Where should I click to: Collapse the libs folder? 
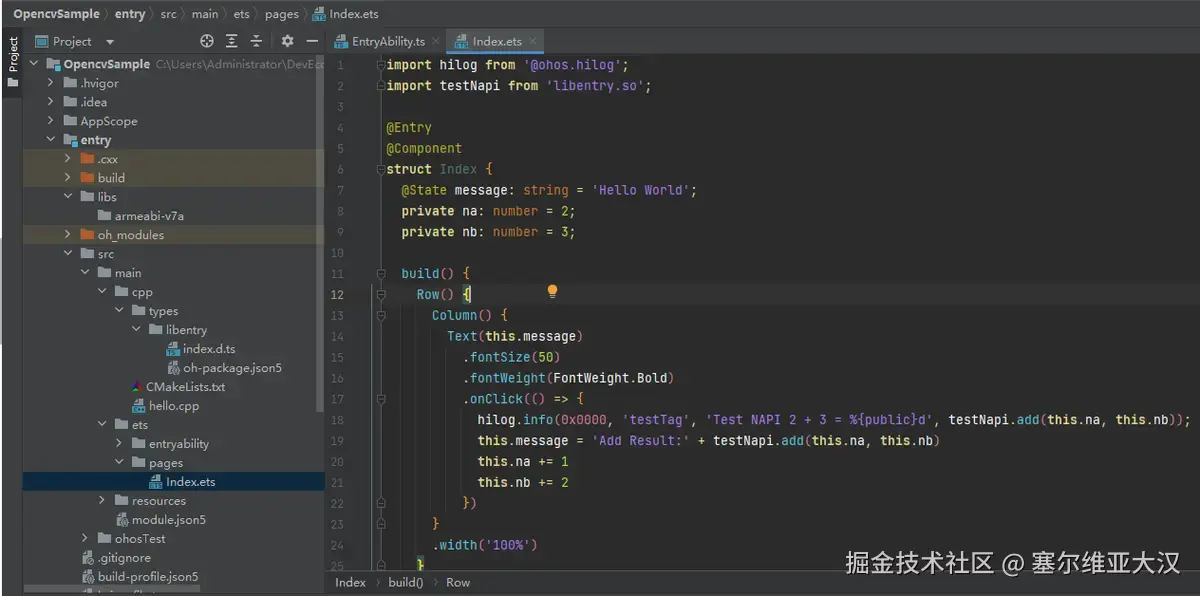[68, 197]
